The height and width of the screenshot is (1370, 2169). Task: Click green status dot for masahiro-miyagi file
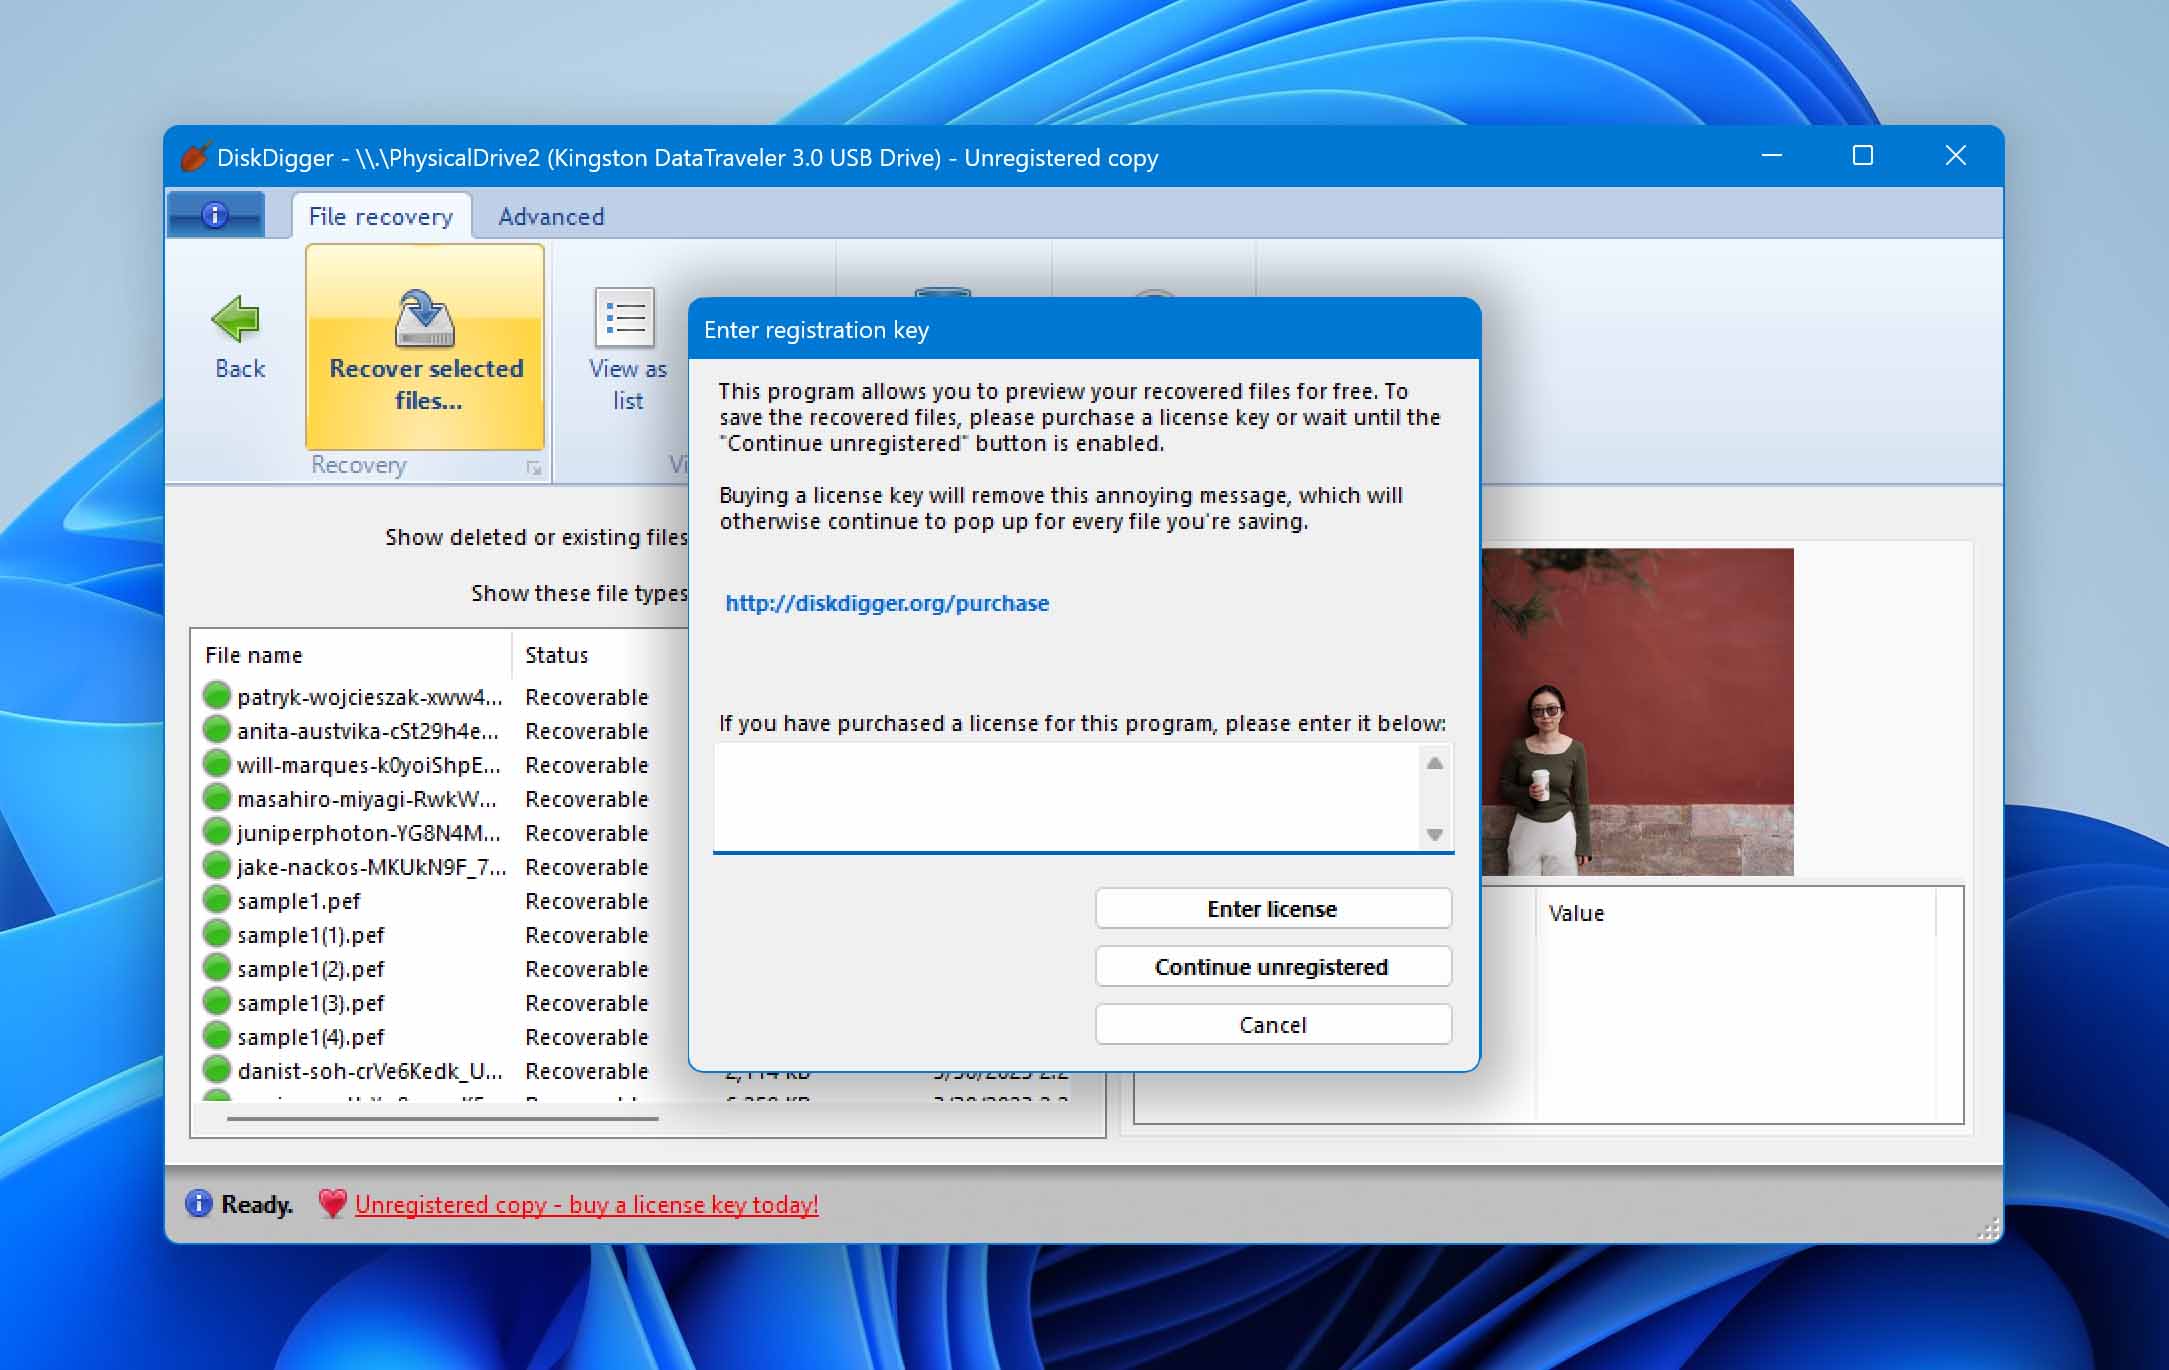[216, 797]
